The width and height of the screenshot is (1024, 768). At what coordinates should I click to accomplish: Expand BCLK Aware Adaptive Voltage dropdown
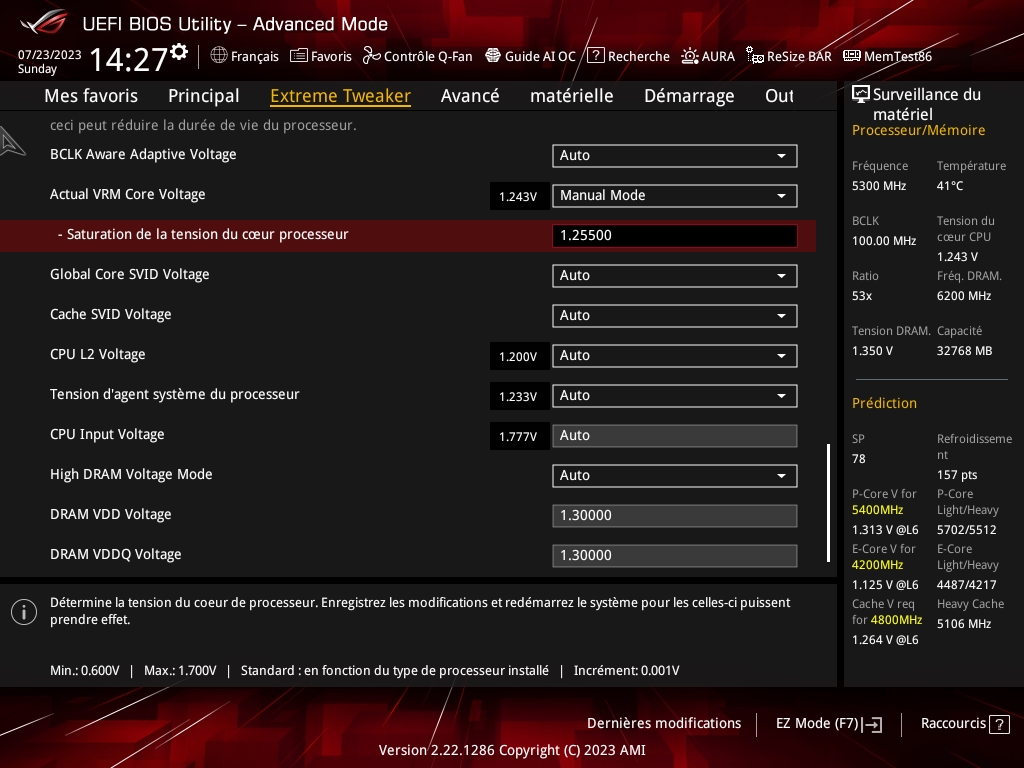coord(674,155)
